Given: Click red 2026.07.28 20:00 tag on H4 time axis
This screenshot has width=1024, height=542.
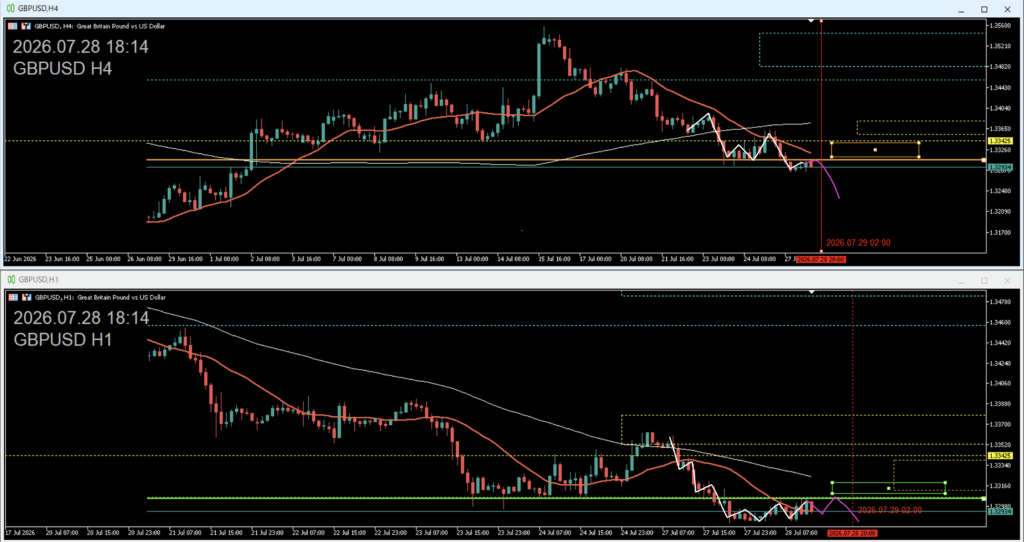Looking at the screenshot, I should tap(821, 259).
